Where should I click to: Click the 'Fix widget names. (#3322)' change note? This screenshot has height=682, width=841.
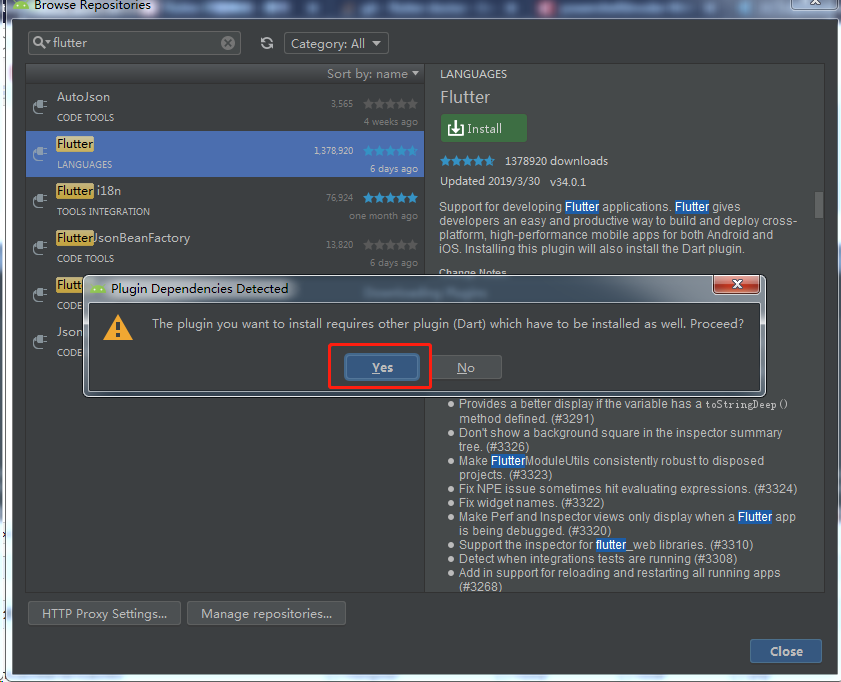pyautogui.click(x=531, y=503)
